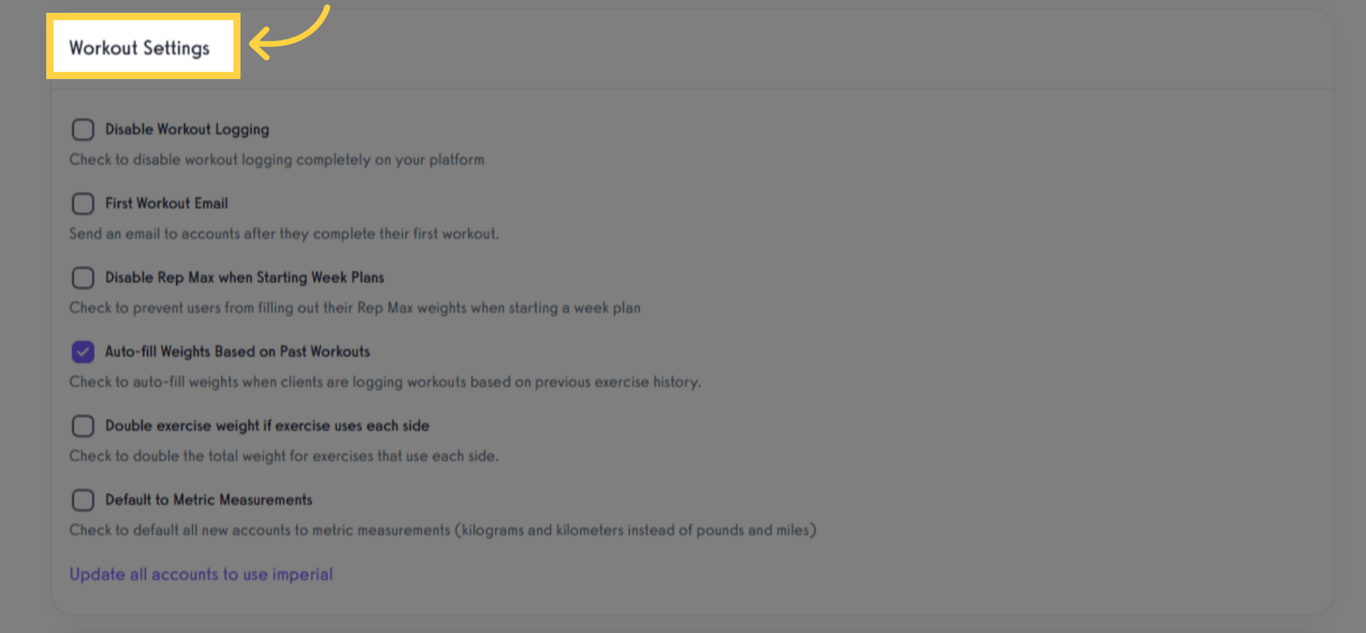
Task: Select the Disable Workout Logging label text
Action: (x=185, y=129)
